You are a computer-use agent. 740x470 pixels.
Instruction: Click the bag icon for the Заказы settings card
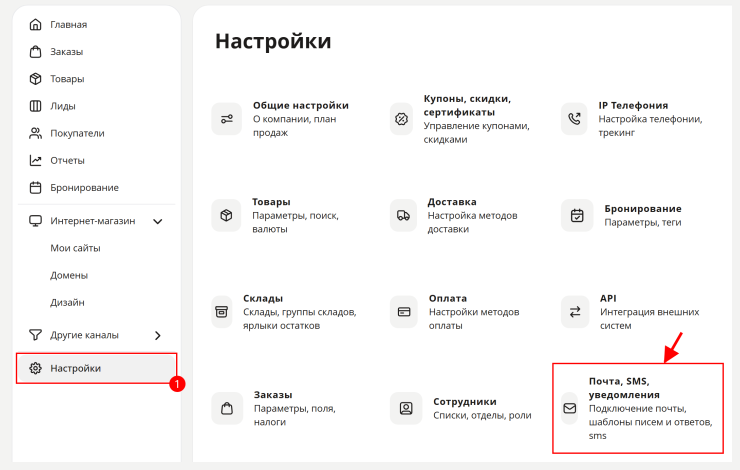(227, 408)
